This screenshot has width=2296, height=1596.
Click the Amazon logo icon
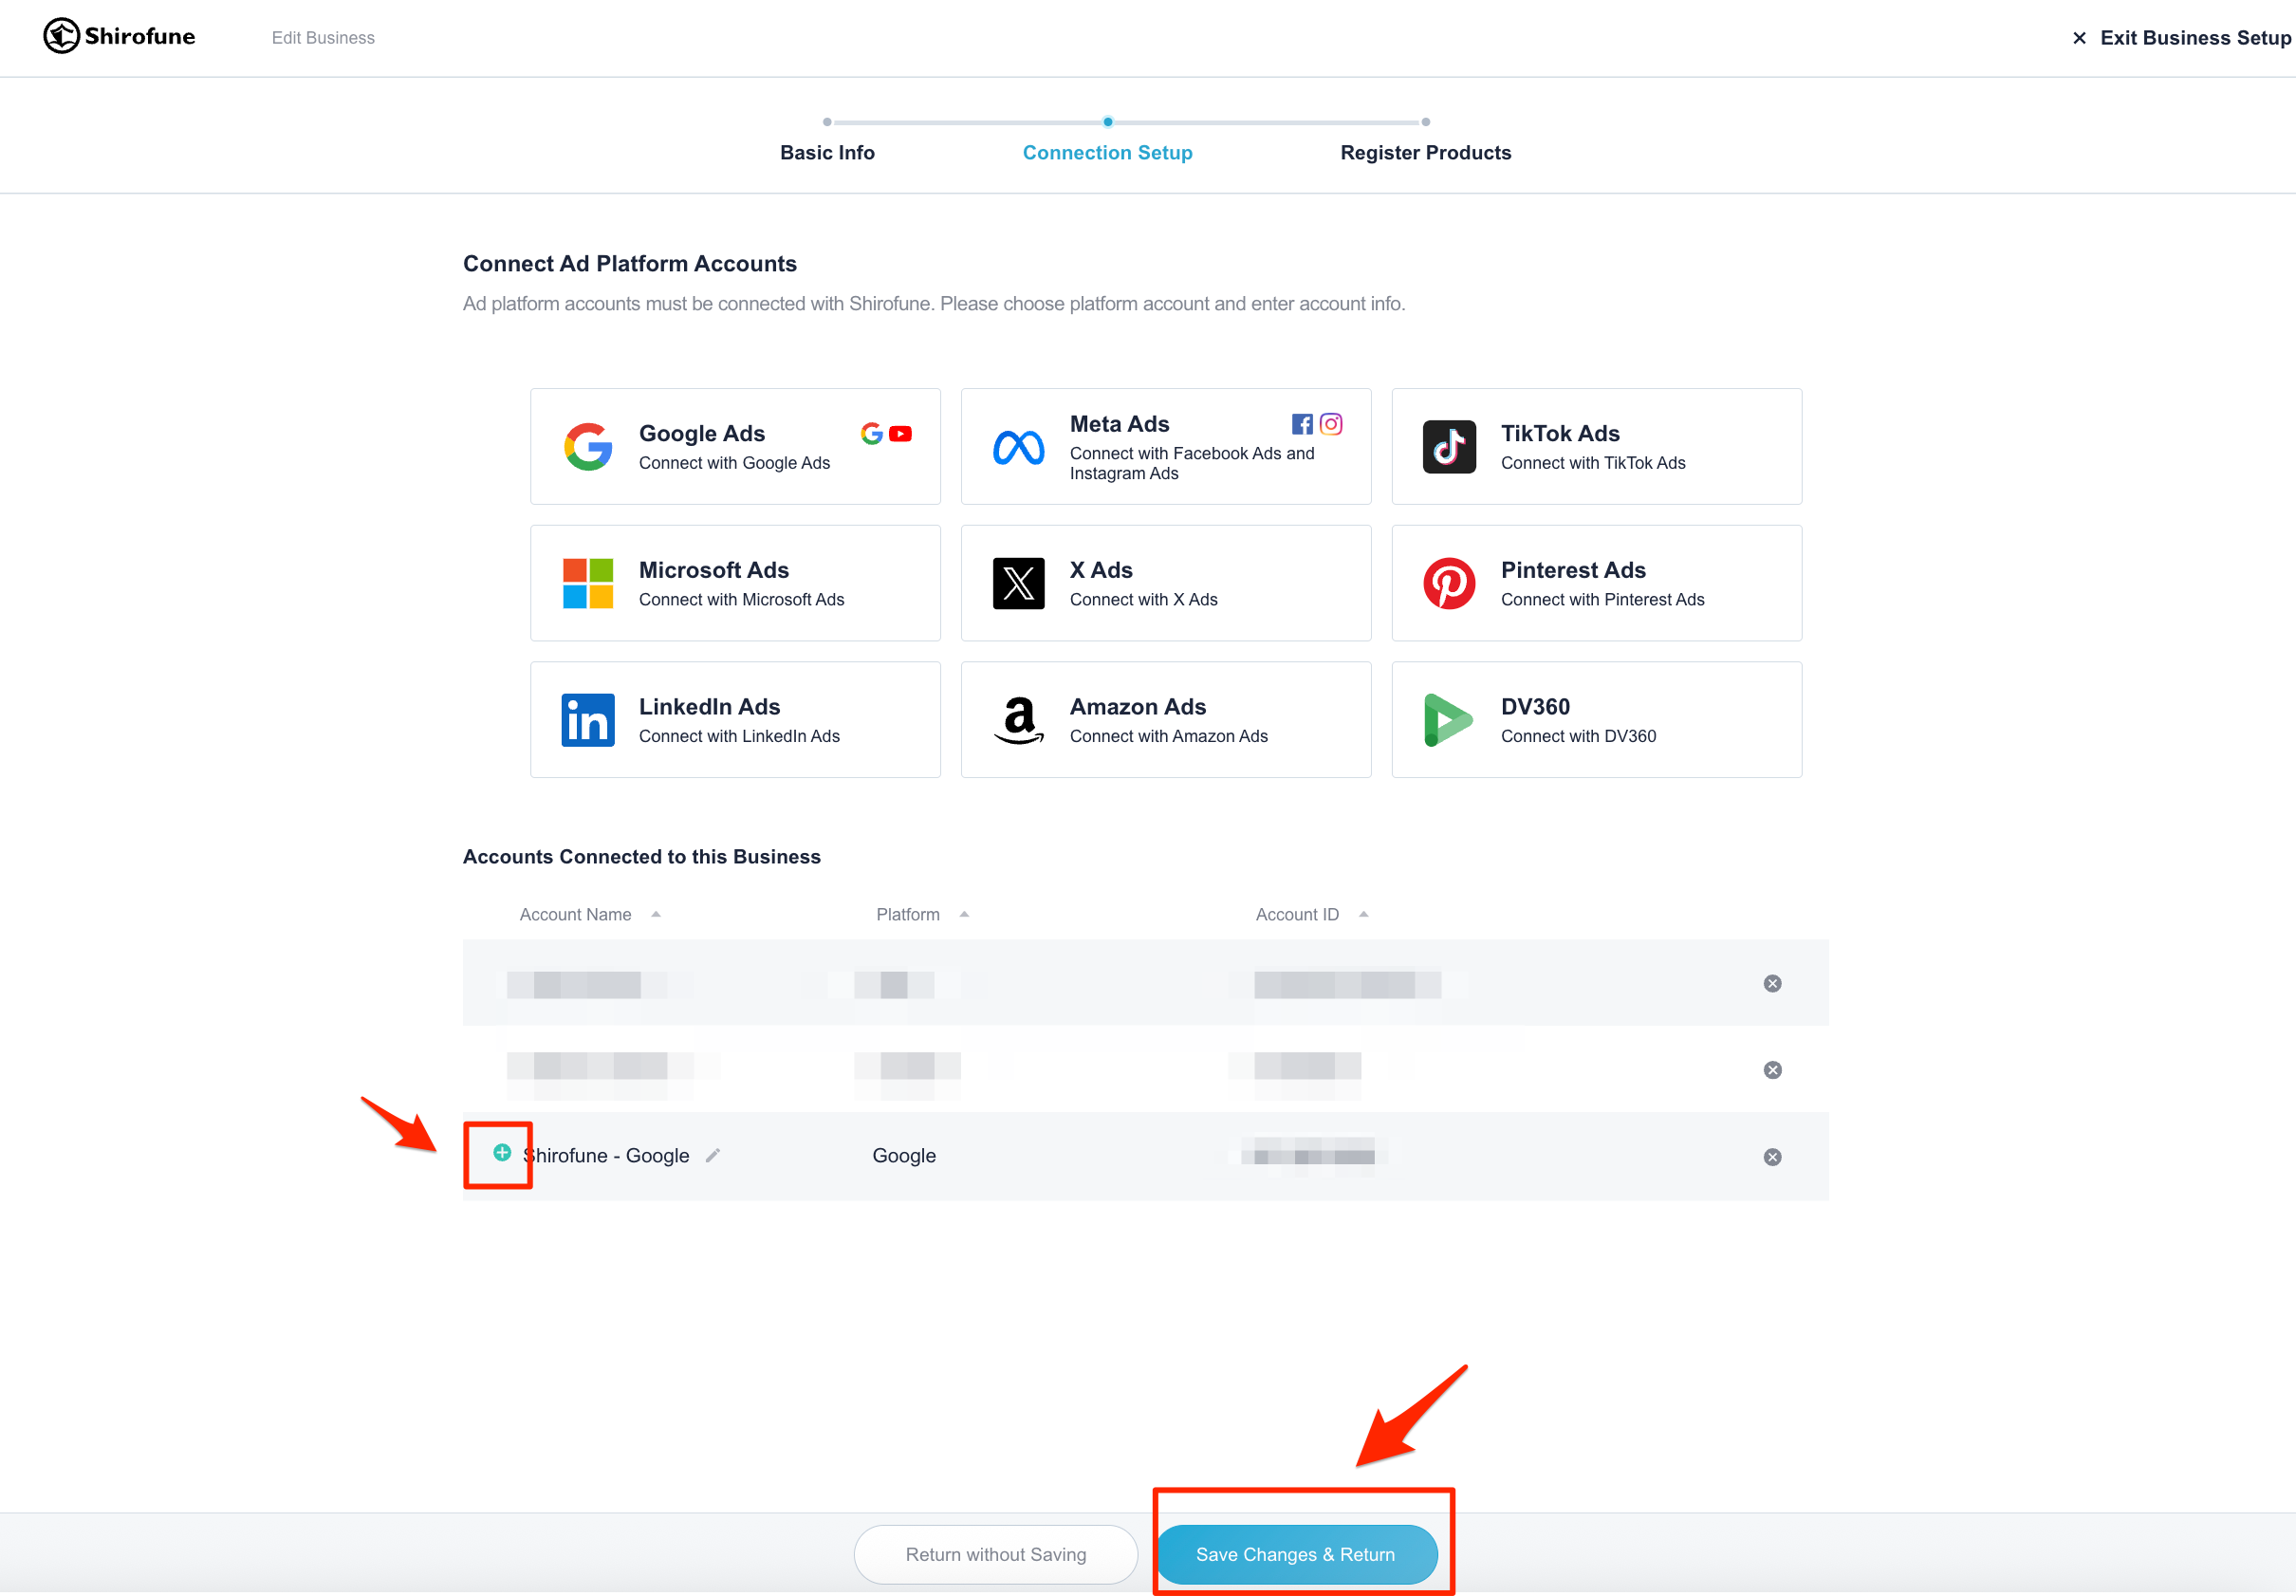pos(1018,720)
